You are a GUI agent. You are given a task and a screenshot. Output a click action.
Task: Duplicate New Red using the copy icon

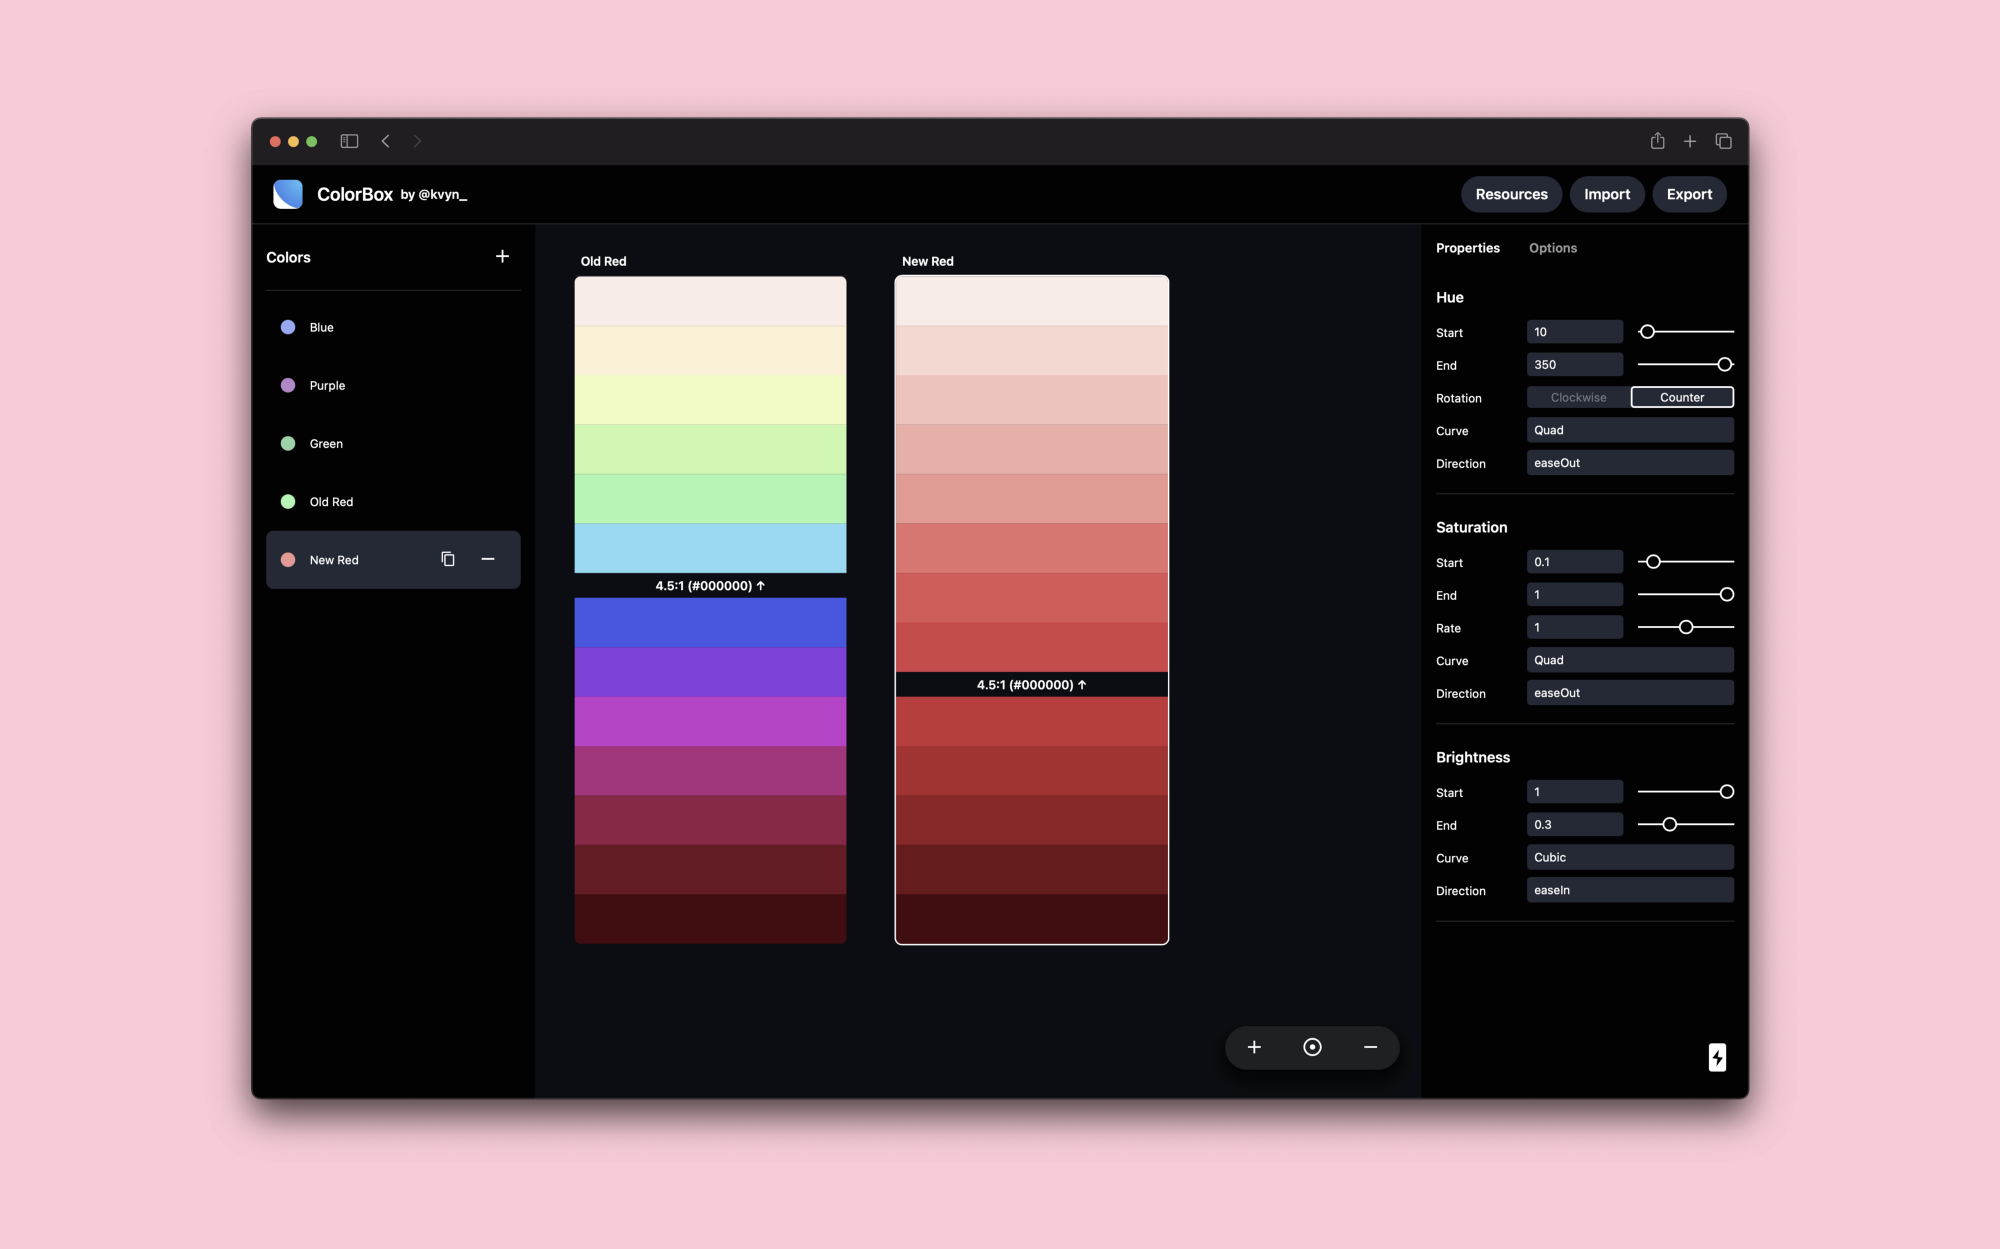pyautogui.click(x=447, y=559)
